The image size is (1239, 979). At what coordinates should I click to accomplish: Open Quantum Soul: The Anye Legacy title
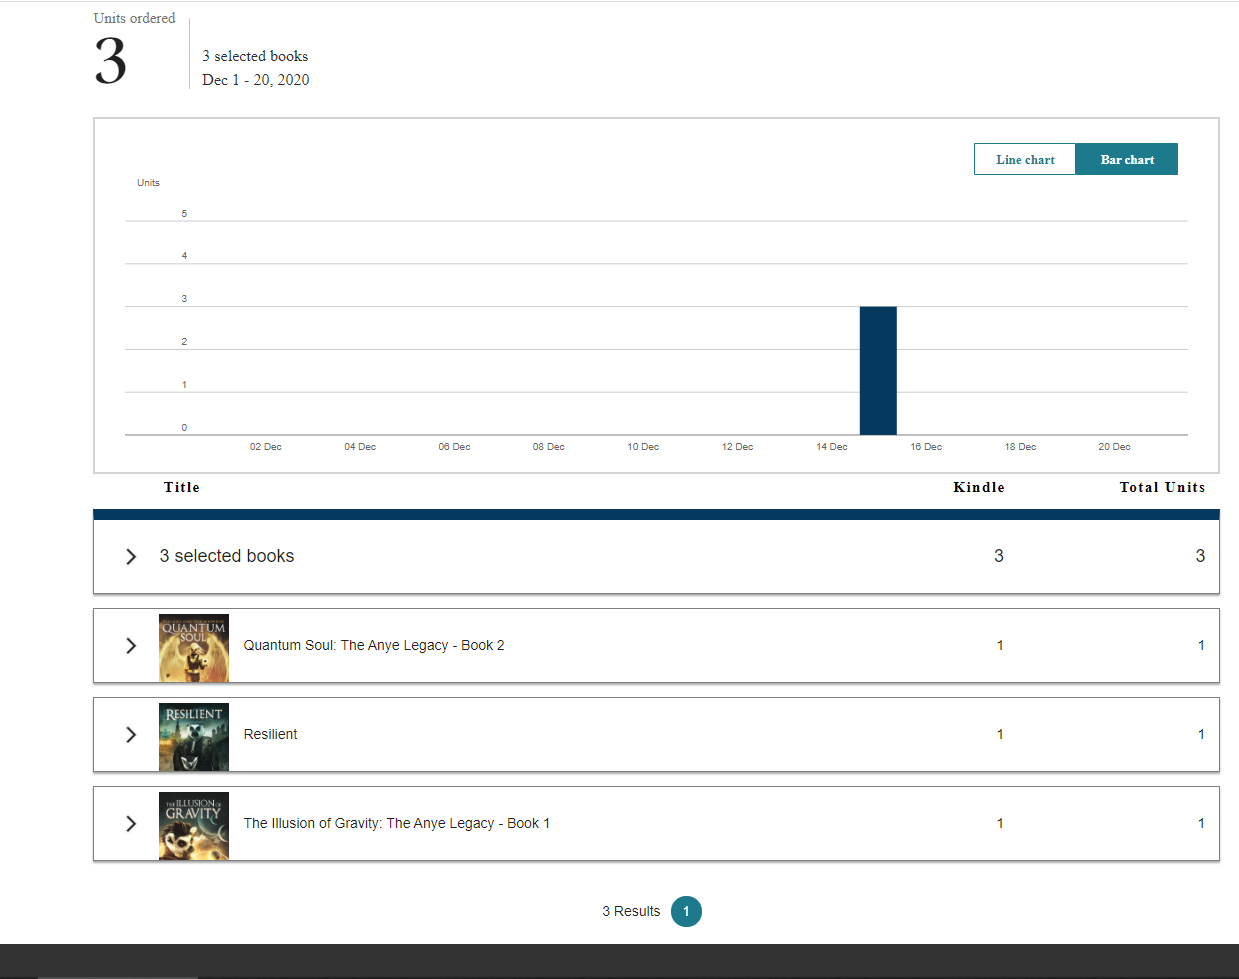click(374, 646)
